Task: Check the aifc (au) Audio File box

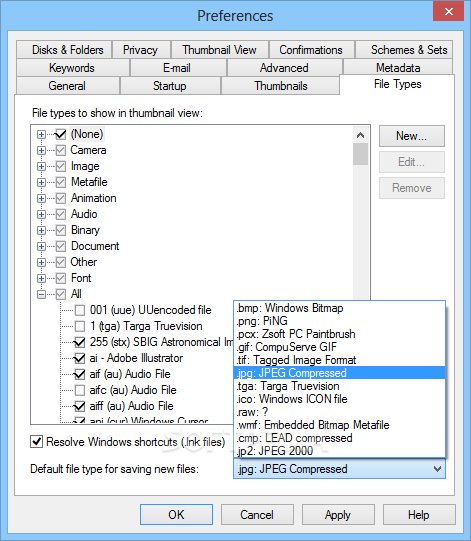Action: pos(80,390)
